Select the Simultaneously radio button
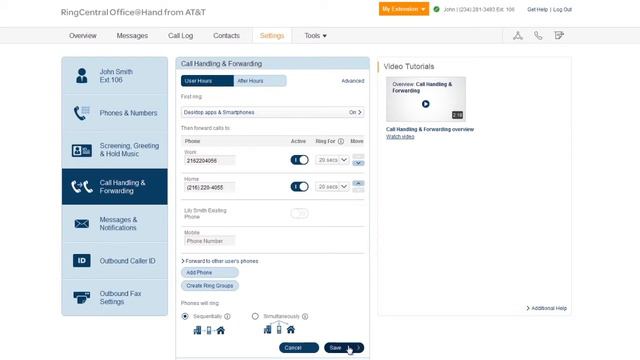Image resolution: width=640 pixels, height=360 pixels. [255, 316]
